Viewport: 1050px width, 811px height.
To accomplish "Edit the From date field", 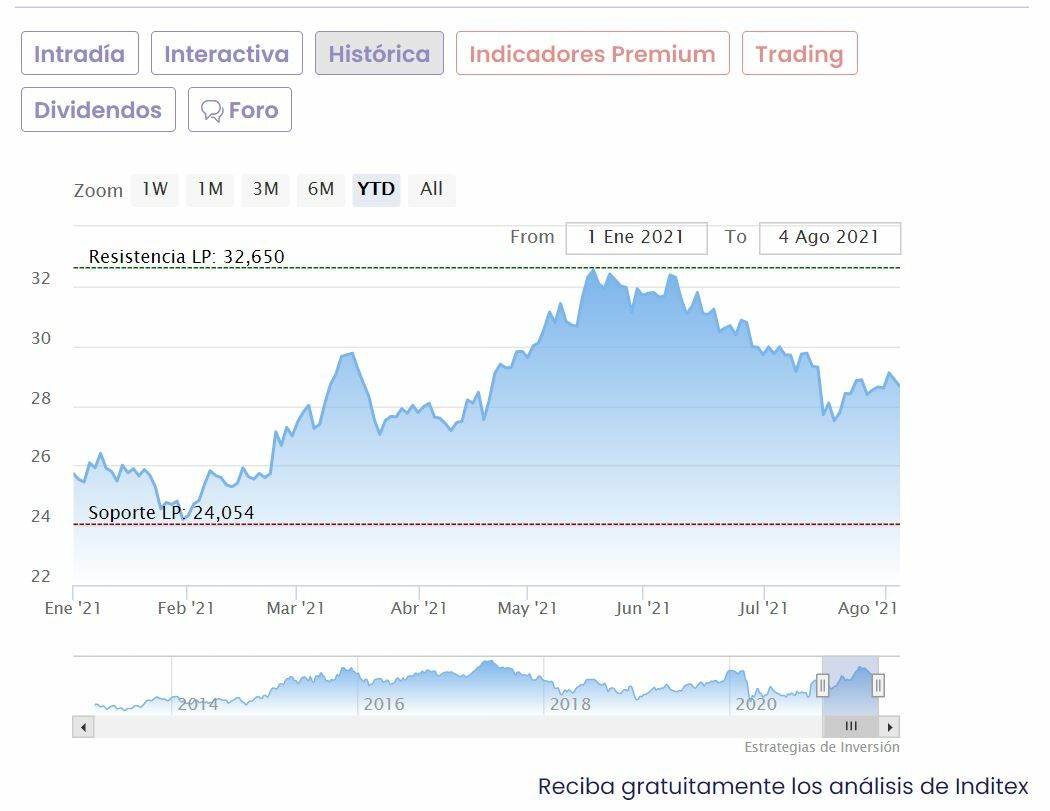I will (636, 238).
